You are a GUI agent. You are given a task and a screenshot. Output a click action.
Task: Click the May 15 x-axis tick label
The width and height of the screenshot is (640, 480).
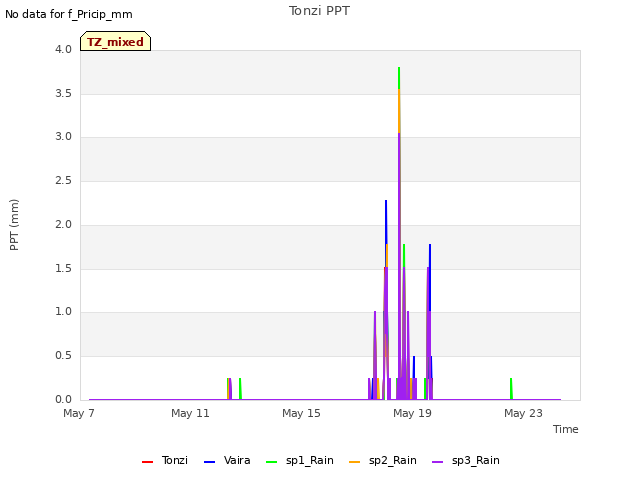pyautogui.click(x=301, y=413)
